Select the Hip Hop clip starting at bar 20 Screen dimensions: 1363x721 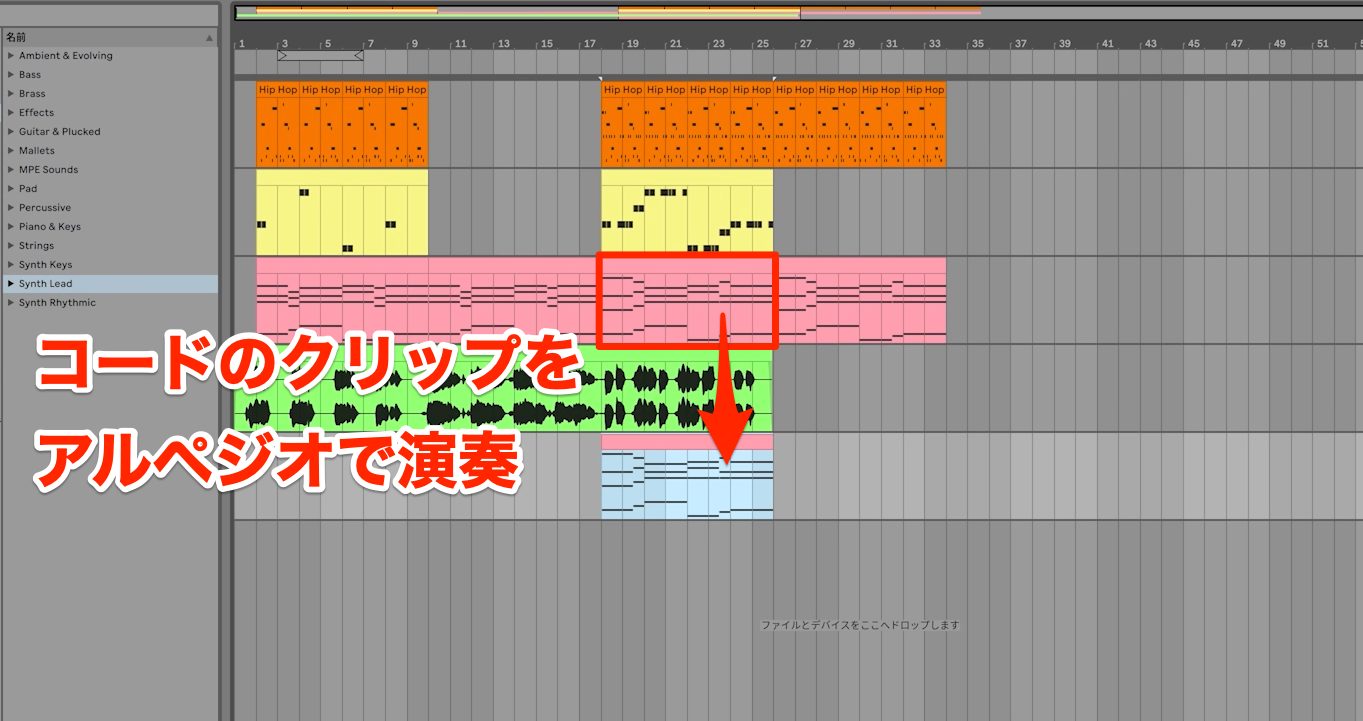[x=666, y=124]
